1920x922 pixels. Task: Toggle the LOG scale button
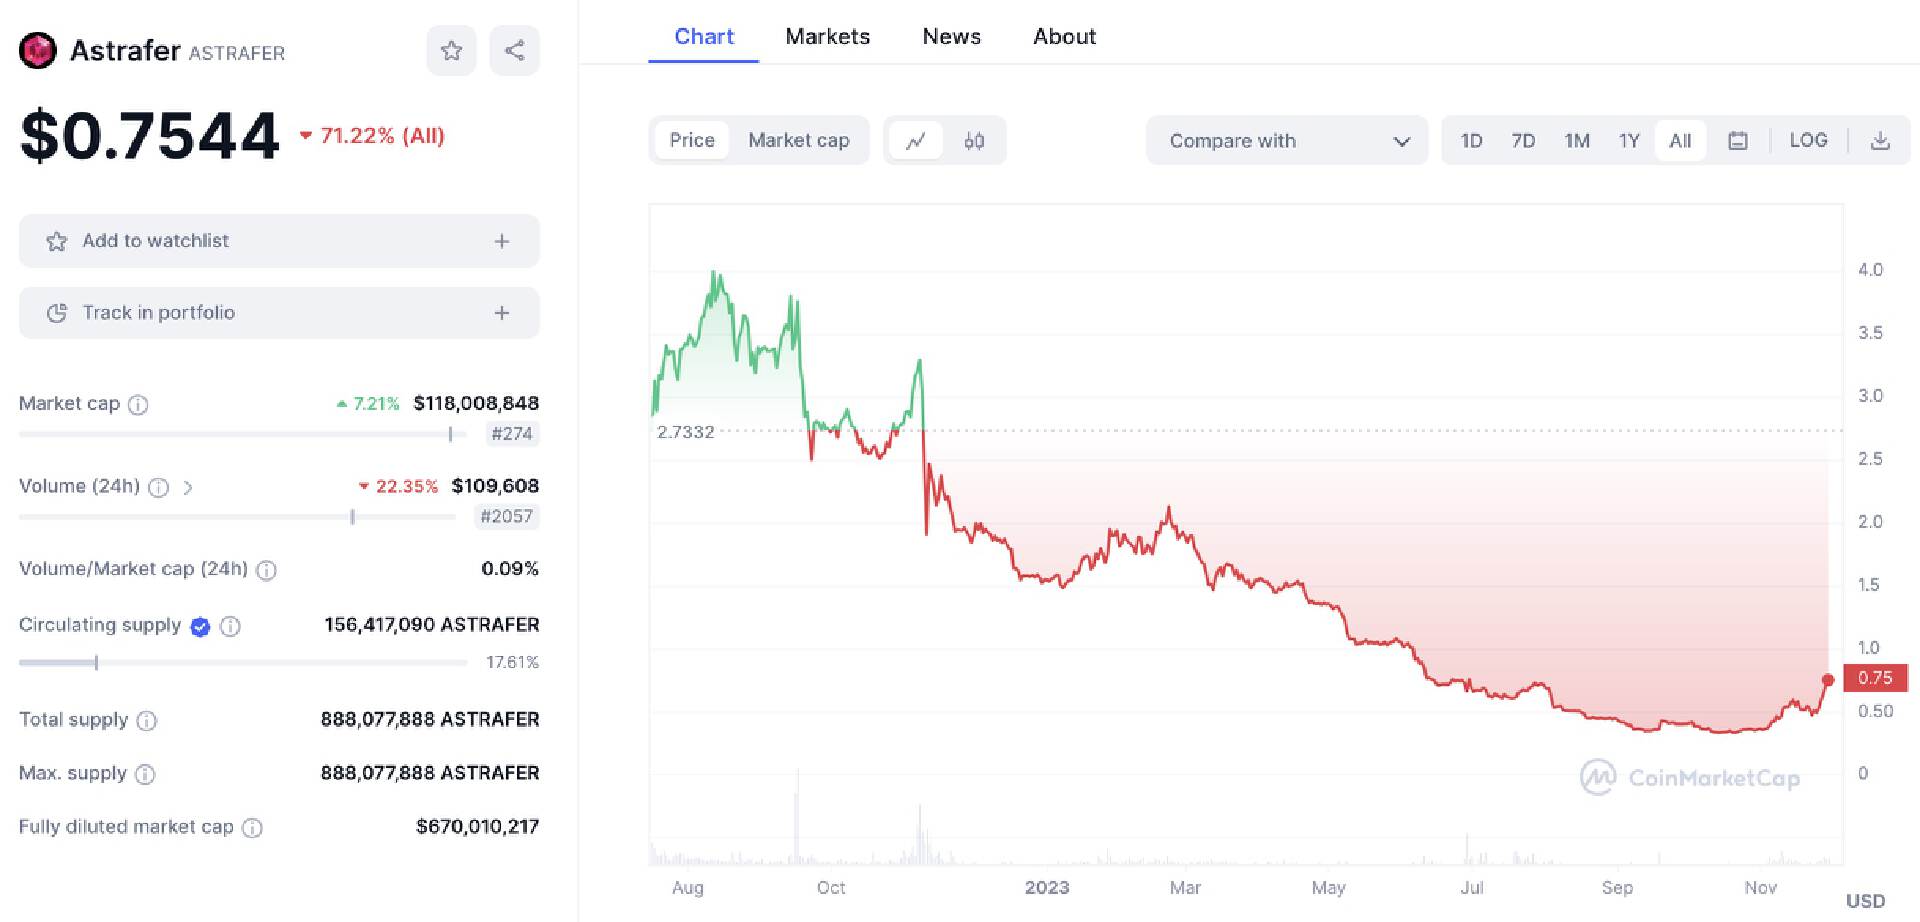[x=1808, y=141]
